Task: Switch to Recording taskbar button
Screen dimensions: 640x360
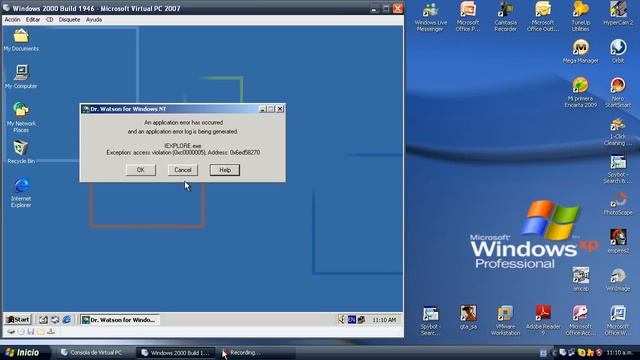Action: pyautogui.click(x=257, y=353)
